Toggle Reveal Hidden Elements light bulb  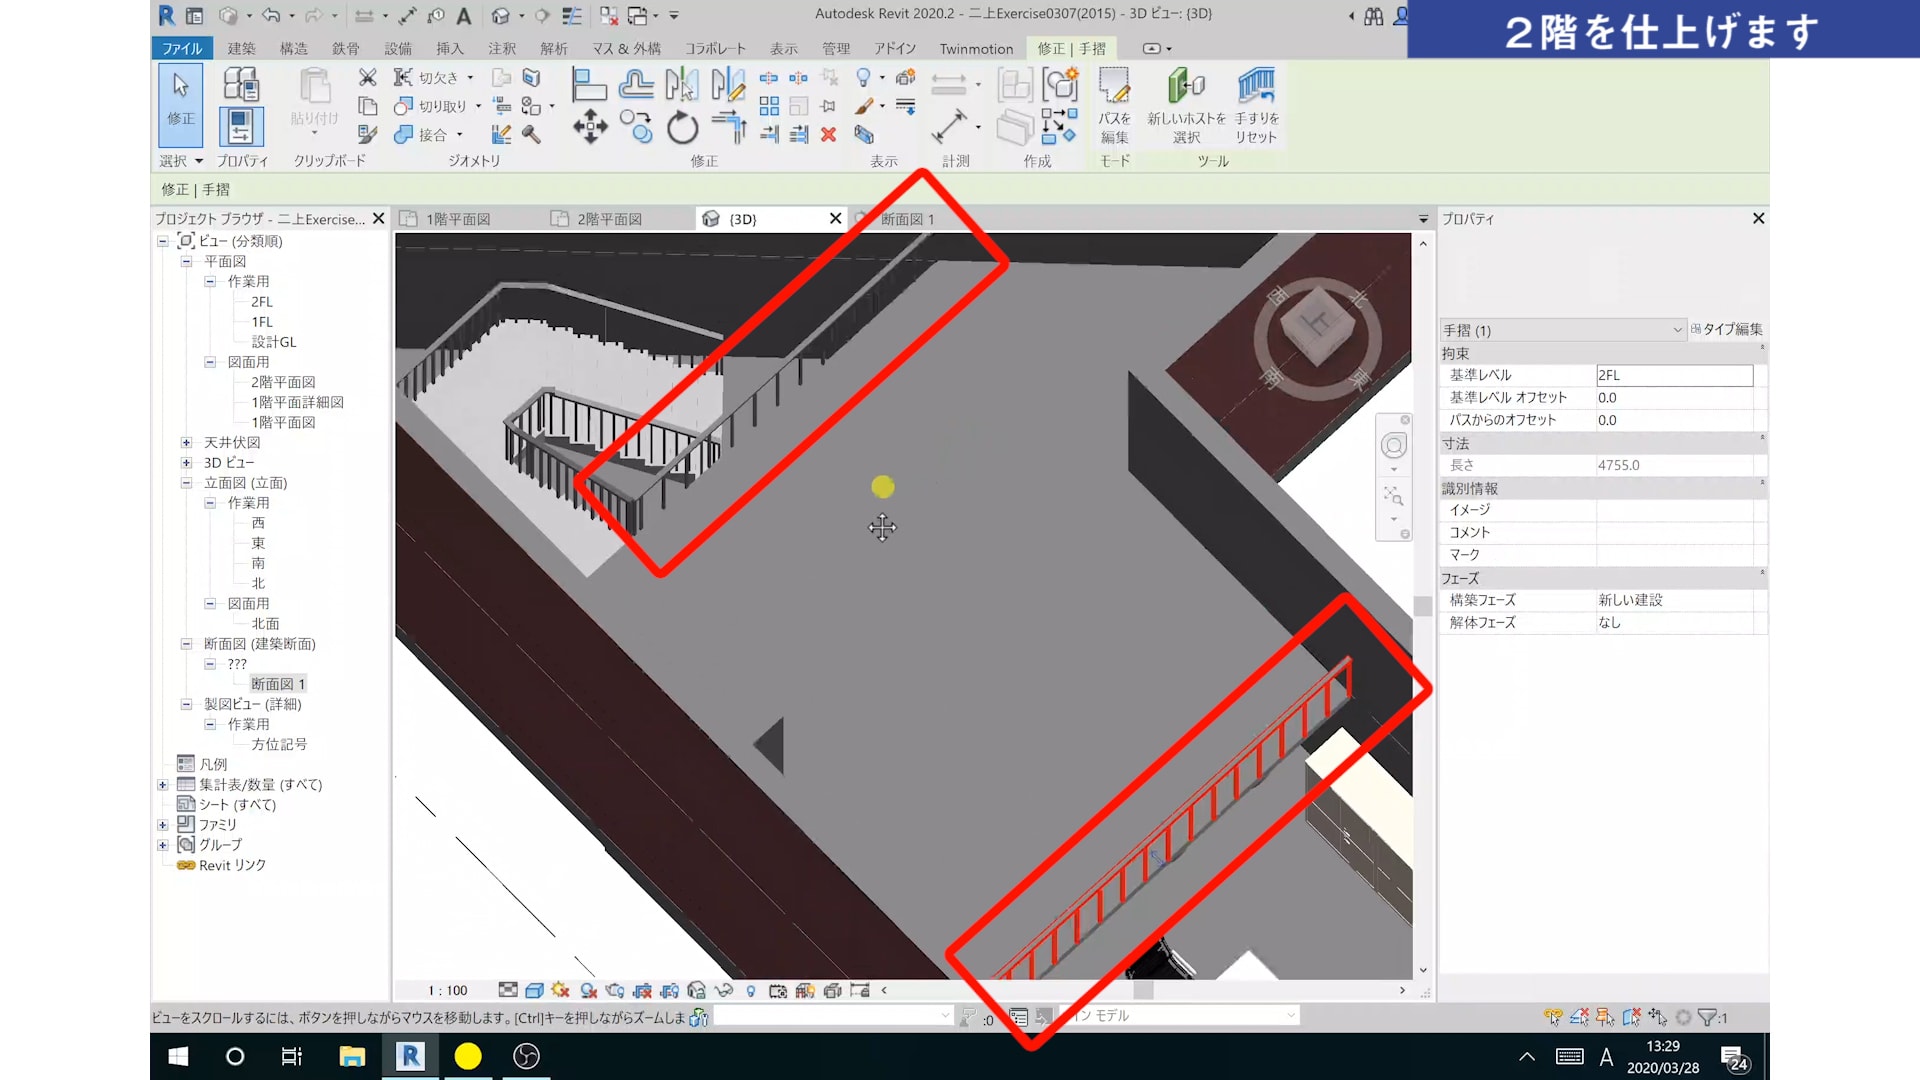tap(750, 991)
